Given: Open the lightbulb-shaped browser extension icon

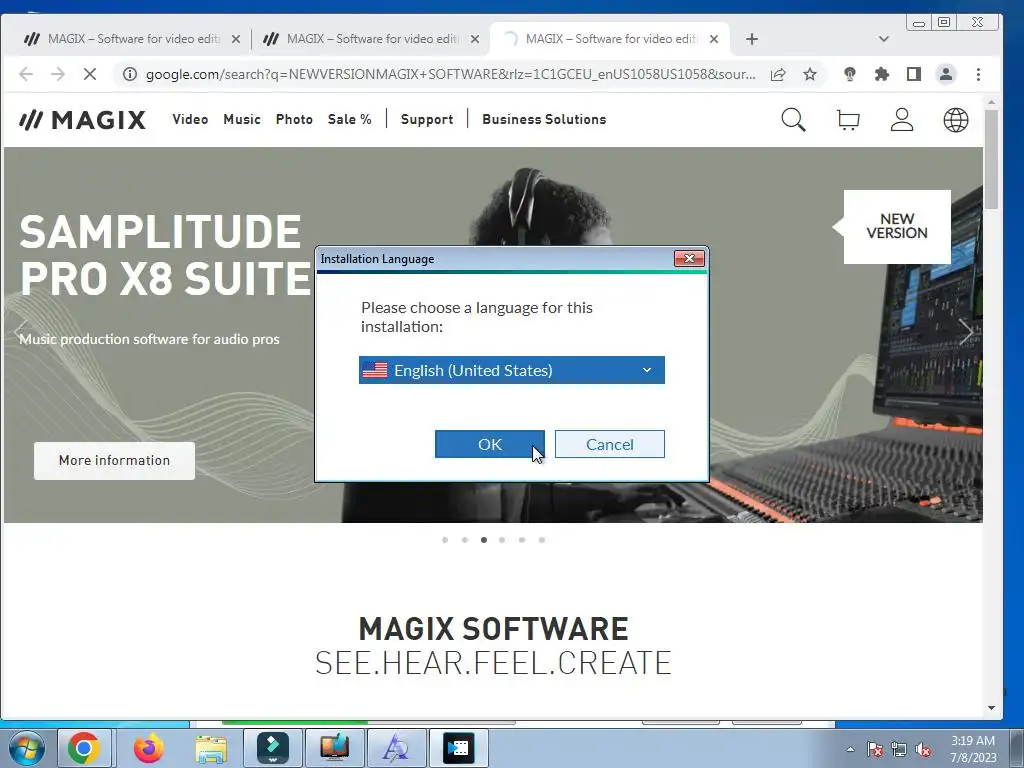Looking at the screenshot, I should click(x=850, y=74).
